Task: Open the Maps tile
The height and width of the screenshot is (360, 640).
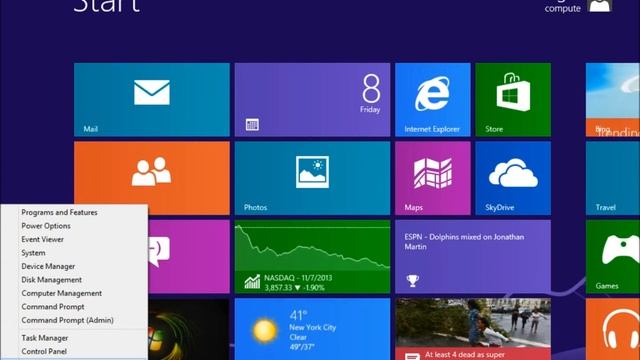Action: point(433,178)
